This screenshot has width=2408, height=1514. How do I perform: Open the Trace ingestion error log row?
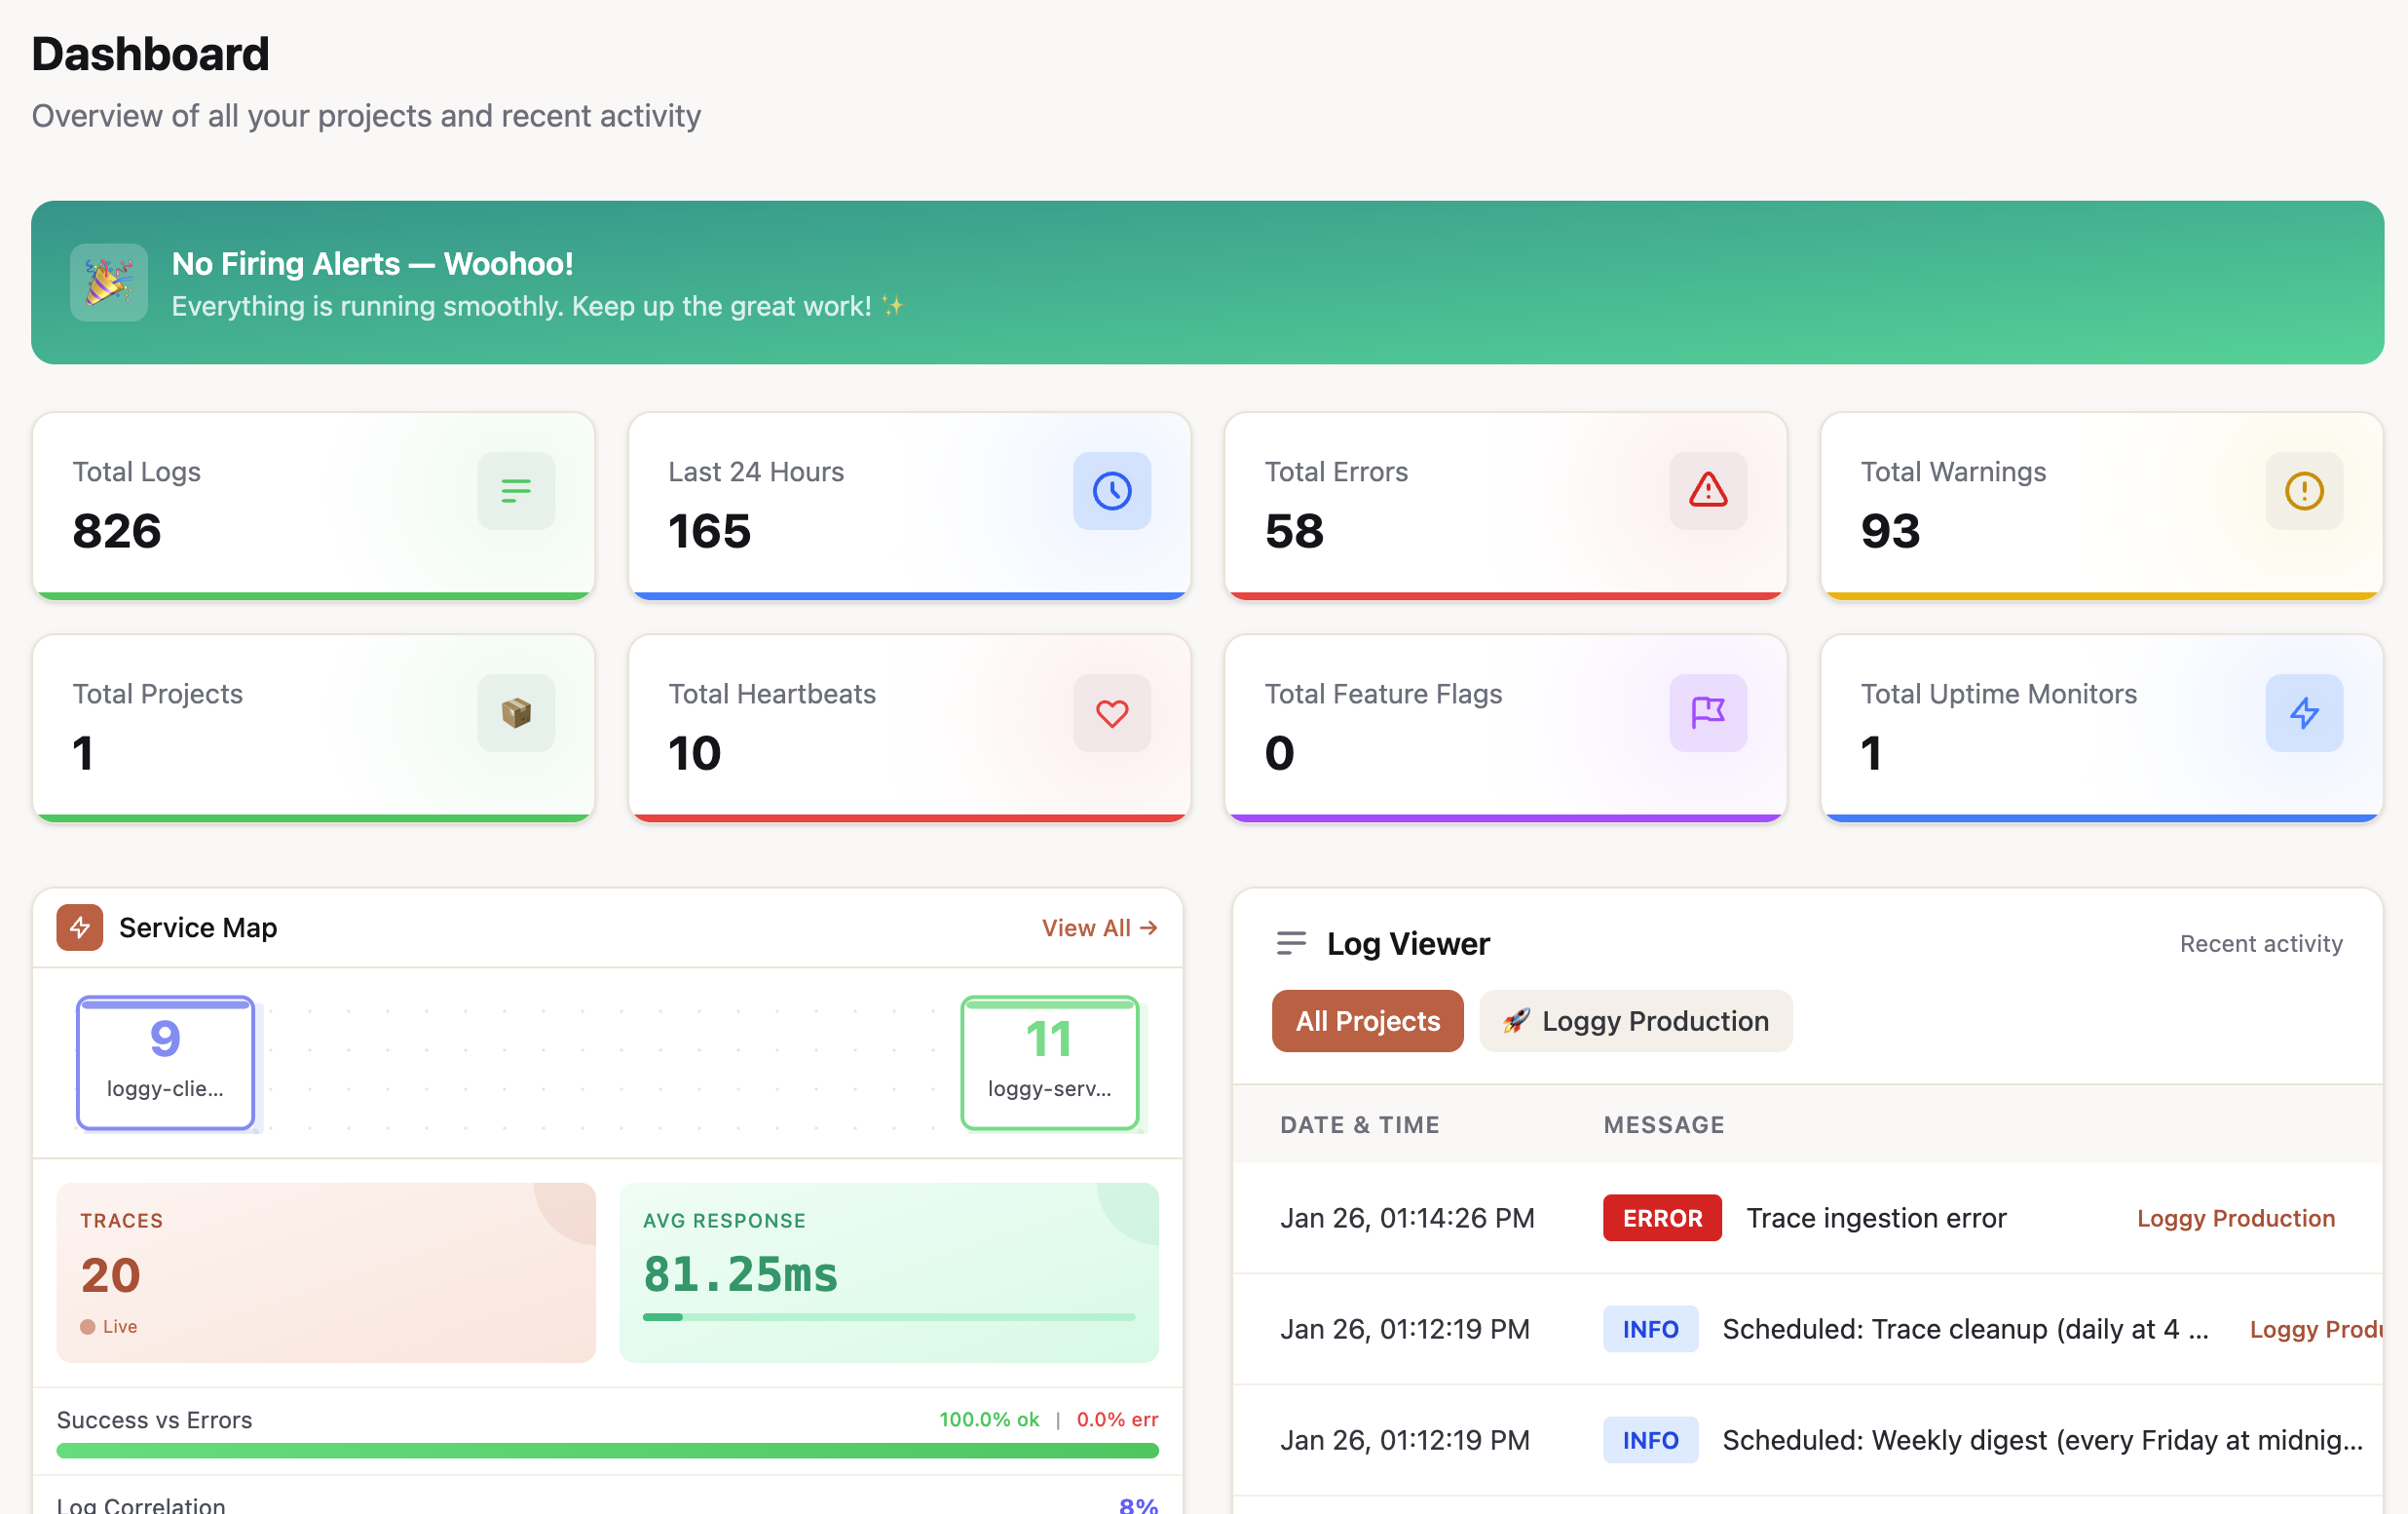point(1875,1218)
